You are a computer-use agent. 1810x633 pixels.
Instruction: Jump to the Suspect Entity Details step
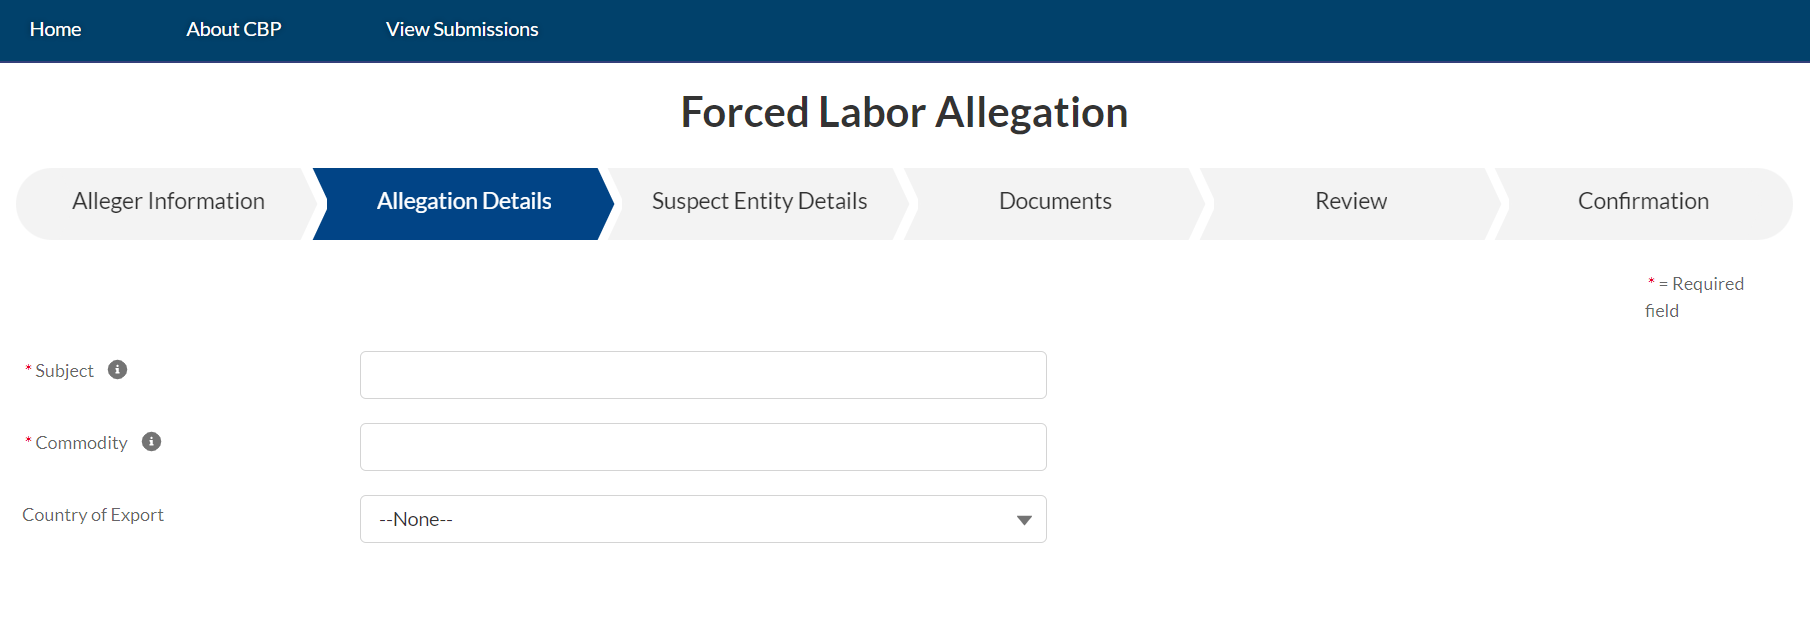759,202
